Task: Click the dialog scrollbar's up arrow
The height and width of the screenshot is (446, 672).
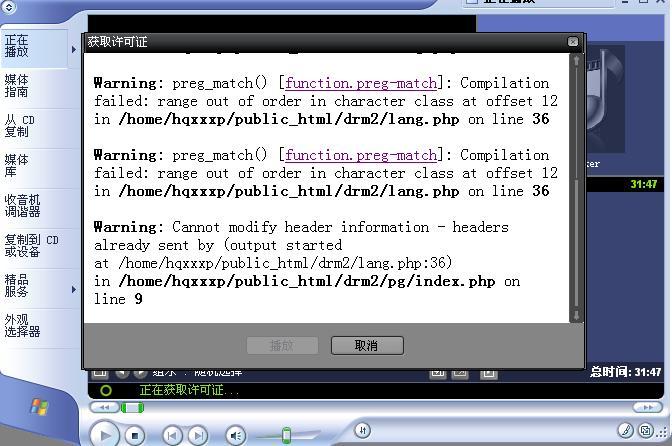Action: (x=576, y=60)
